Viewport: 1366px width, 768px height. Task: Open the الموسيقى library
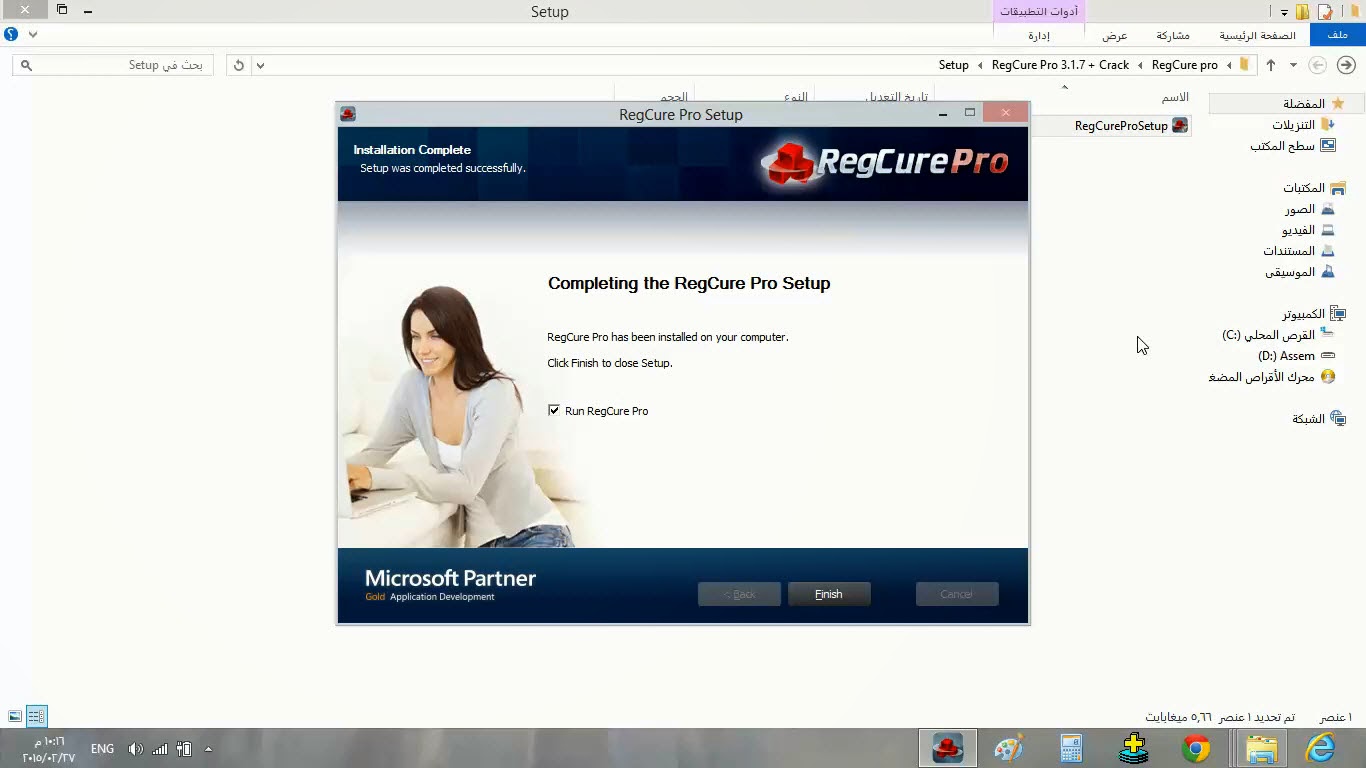(1290, 272)
